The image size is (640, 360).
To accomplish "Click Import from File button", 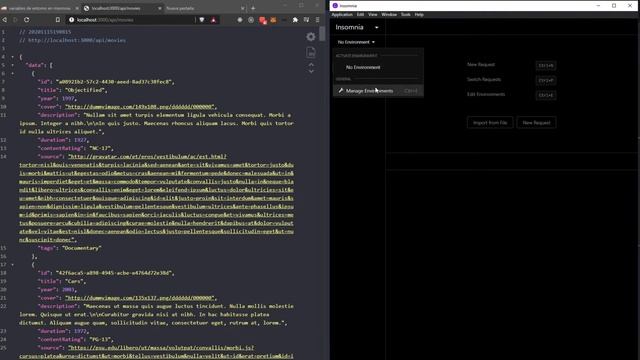I will [x=490, y=122].
